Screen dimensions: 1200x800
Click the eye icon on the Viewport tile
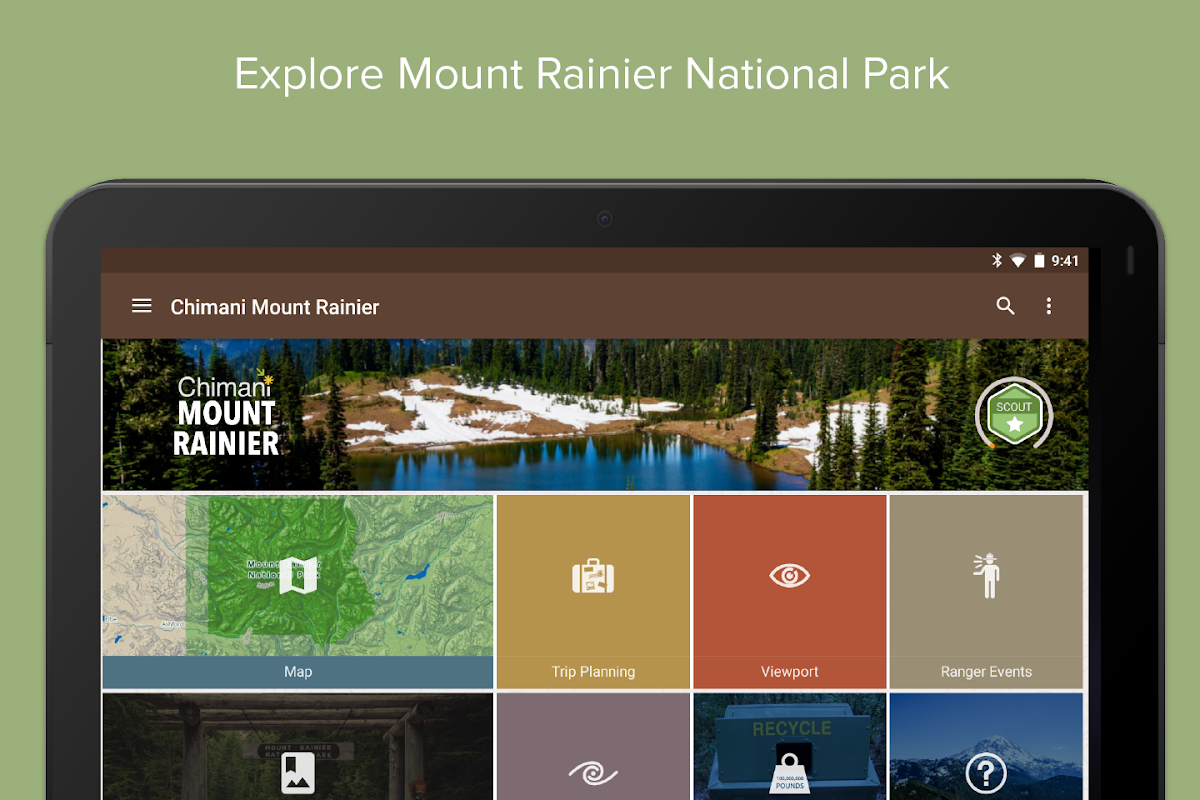pos(789,575)
